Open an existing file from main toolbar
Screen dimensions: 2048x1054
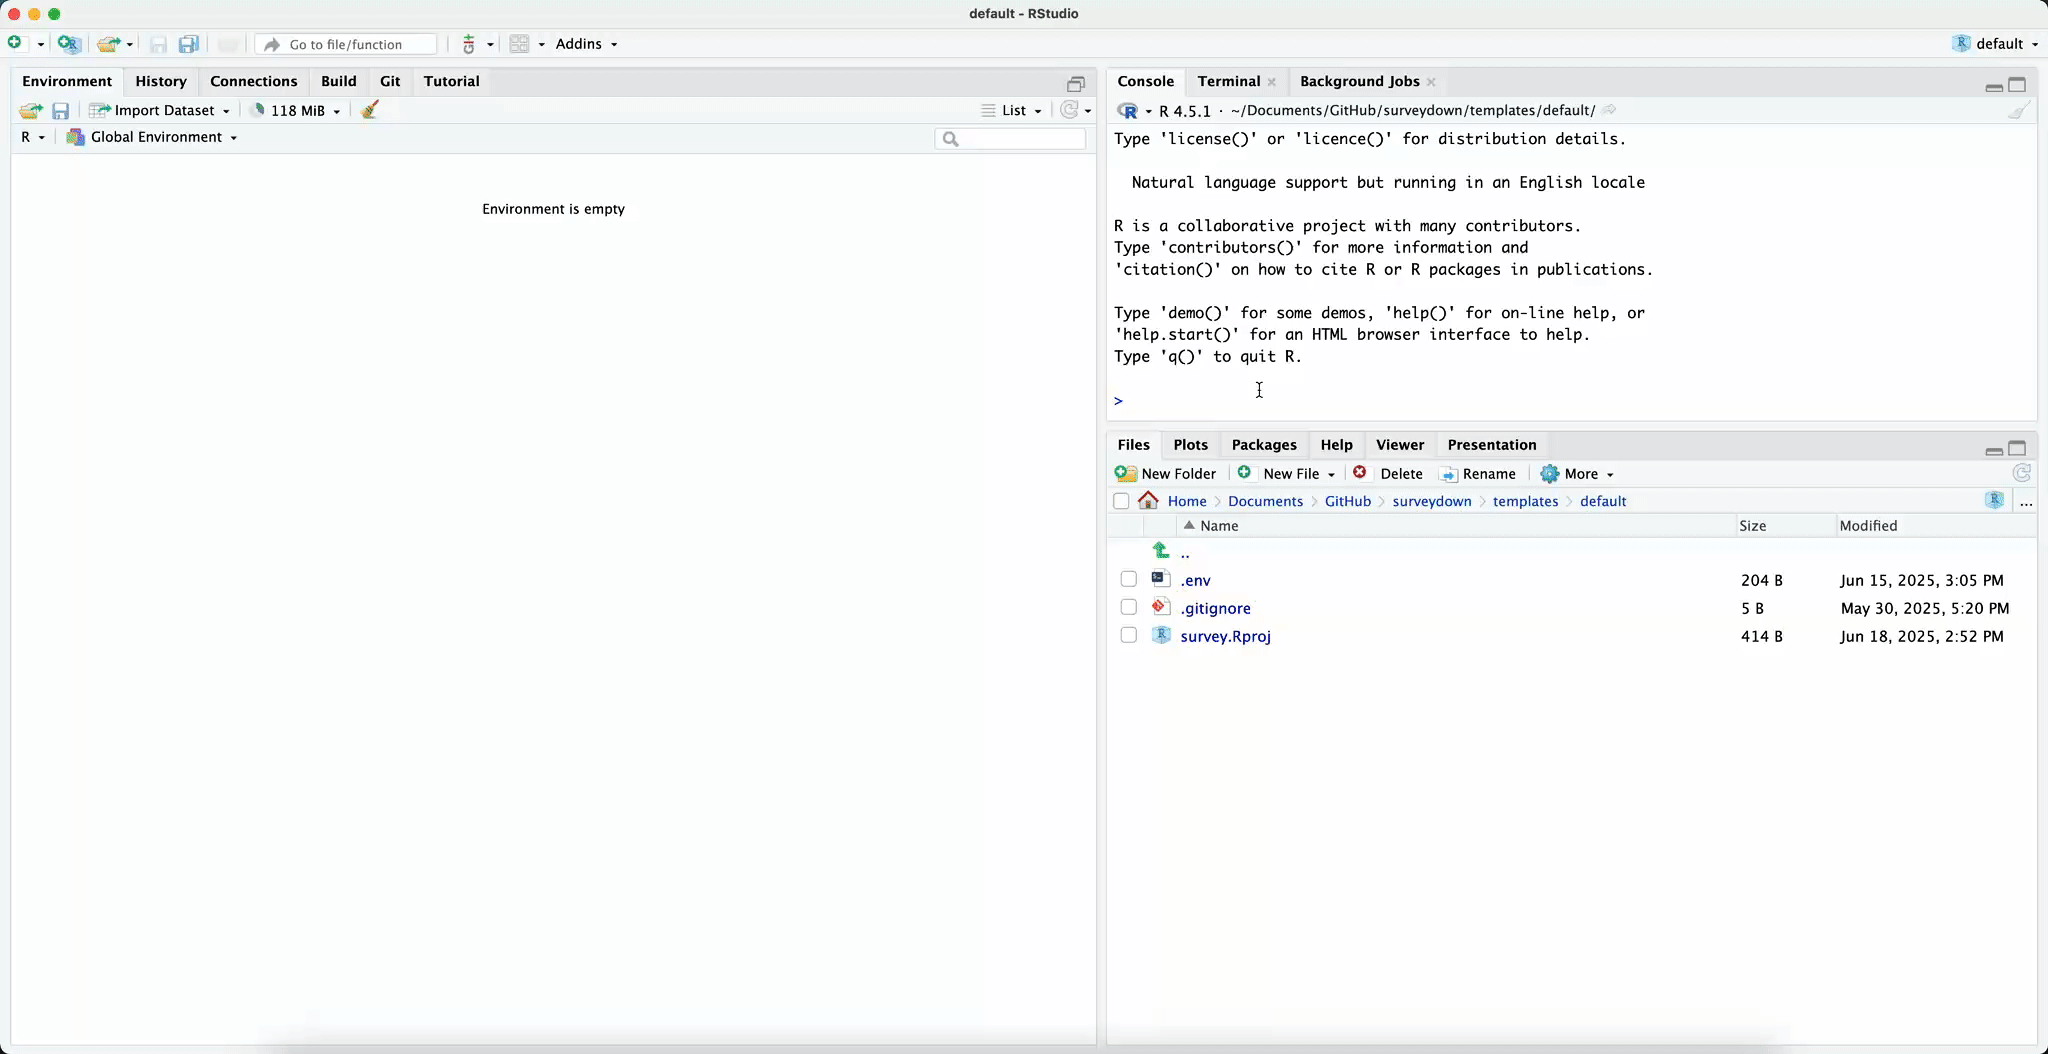click(x=109, y=44)
